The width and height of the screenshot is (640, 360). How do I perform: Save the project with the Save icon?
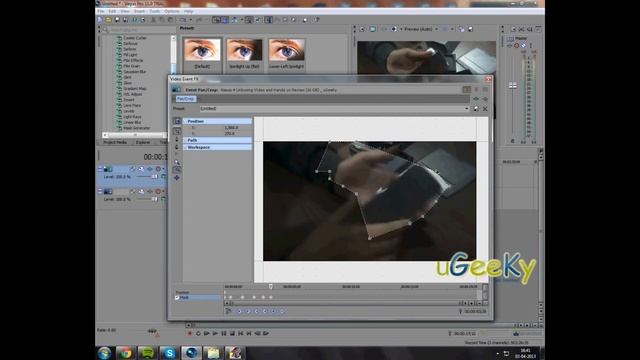[117, 20]
